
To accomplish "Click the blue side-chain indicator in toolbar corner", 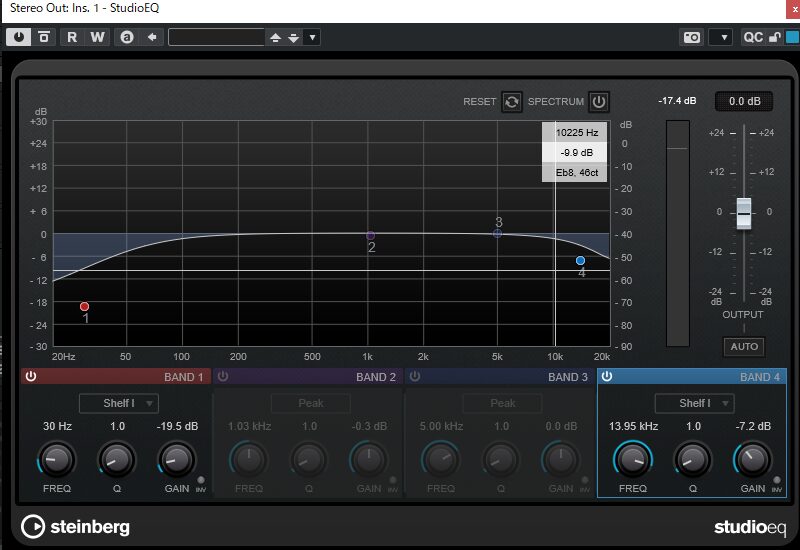I will coord(792,37).
